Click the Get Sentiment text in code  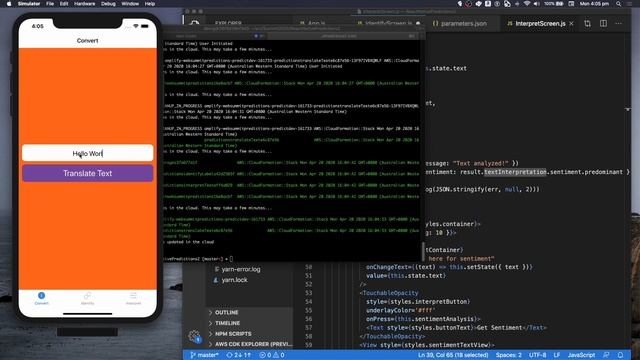click(x=499, y=328)
